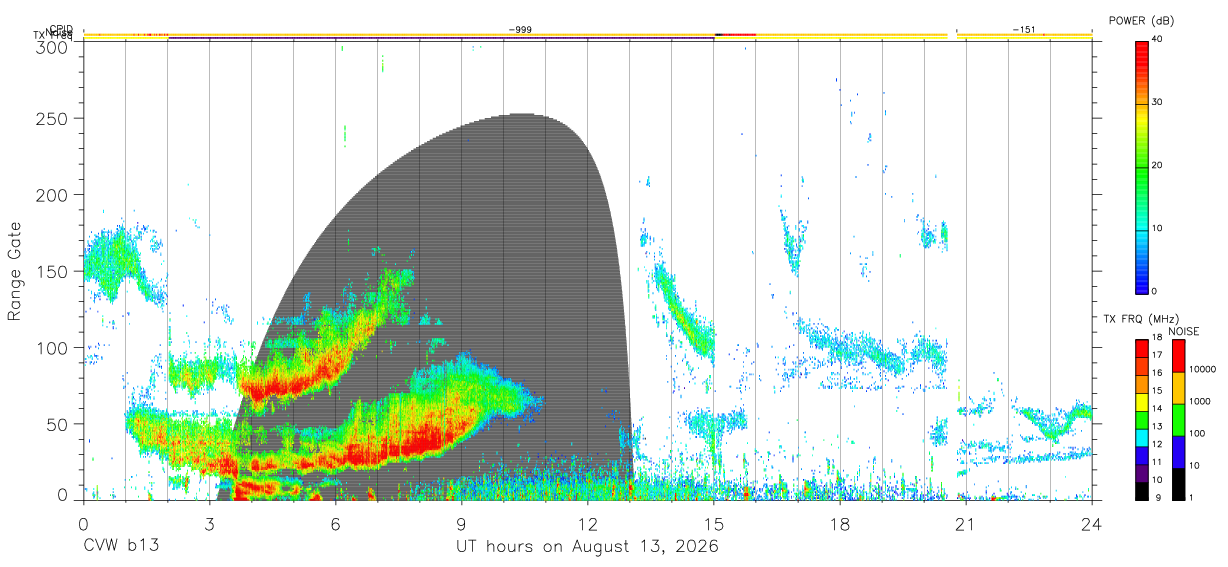Image resolution: width=1228 pixels, height=567 pixels.
Task: Click the yellow 14-15 MHz TX FRQ swatch
Action: 1141,403
